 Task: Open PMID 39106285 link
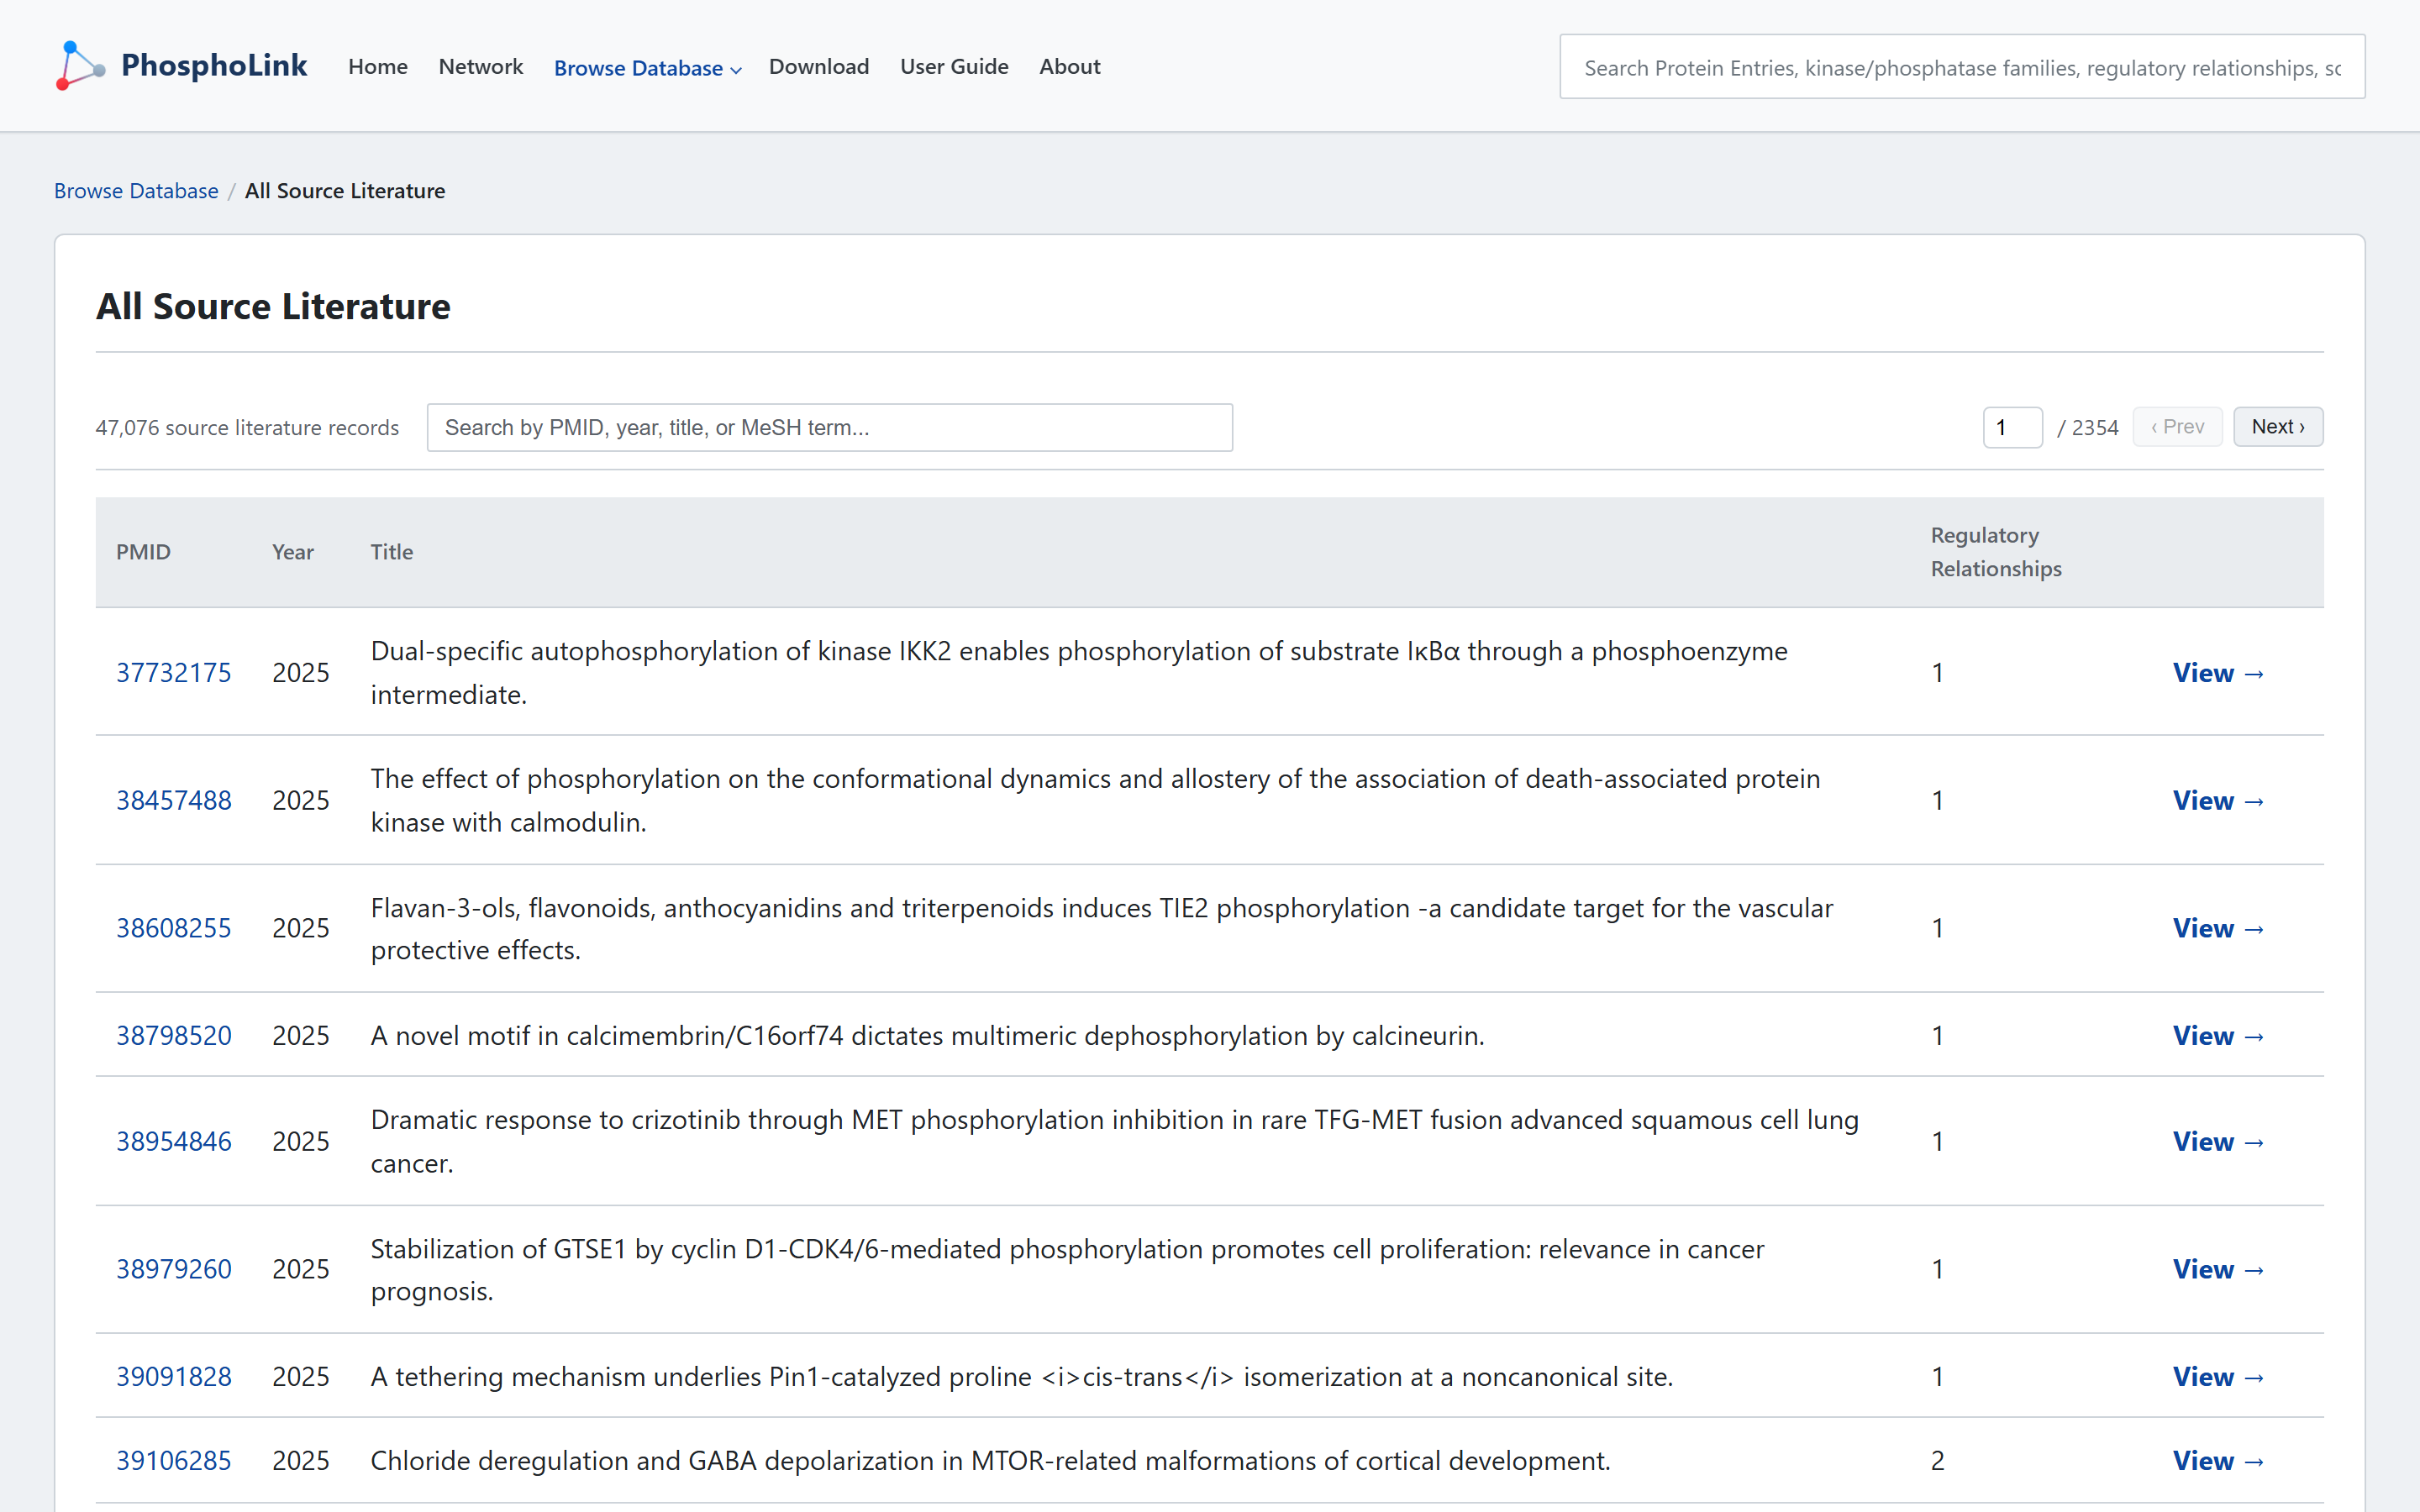tap(173, 1461)
